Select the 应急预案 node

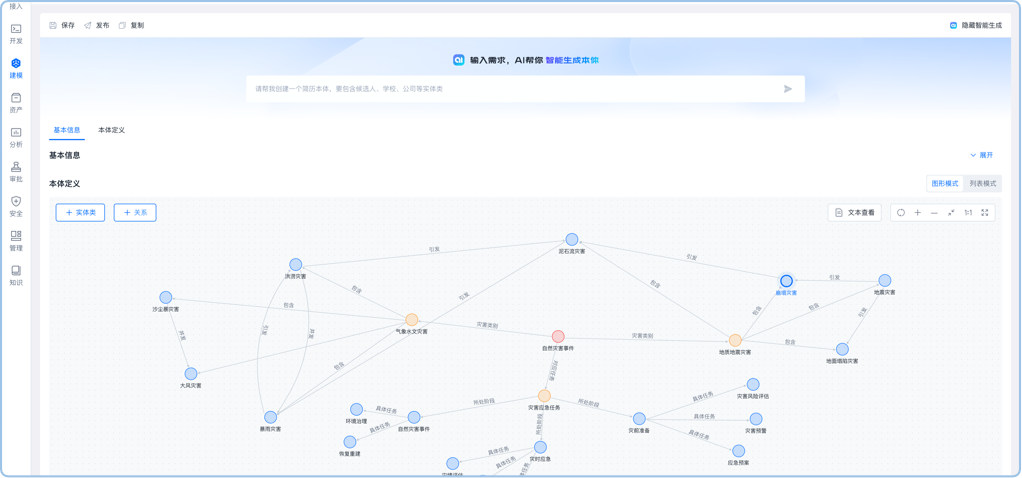(x=738, y=451)
